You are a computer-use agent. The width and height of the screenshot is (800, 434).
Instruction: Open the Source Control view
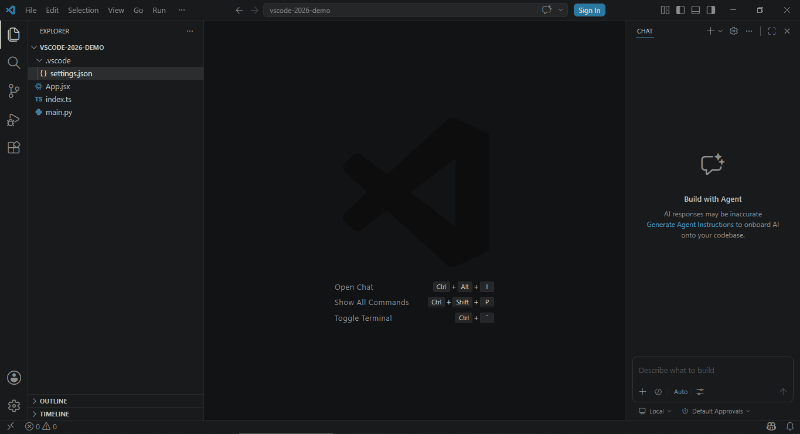(x=14, y=91)
